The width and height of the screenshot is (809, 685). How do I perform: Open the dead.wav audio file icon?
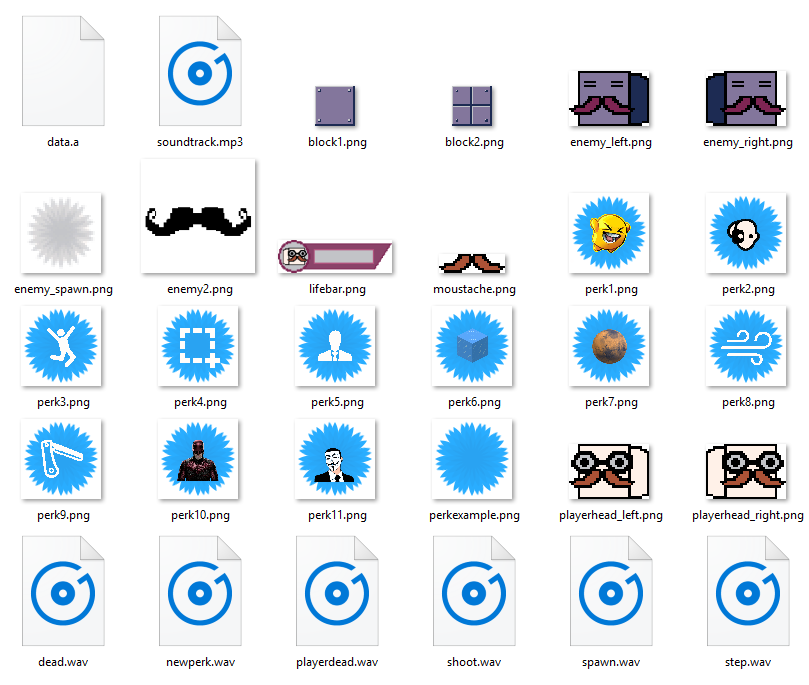point(63,591)
